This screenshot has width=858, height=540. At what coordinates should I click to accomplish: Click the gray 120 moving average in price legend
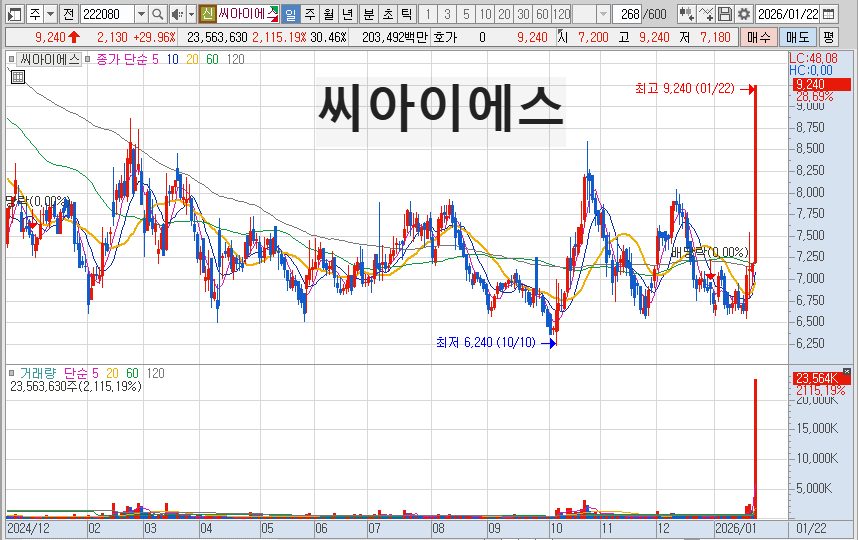[x=235, y=59]
